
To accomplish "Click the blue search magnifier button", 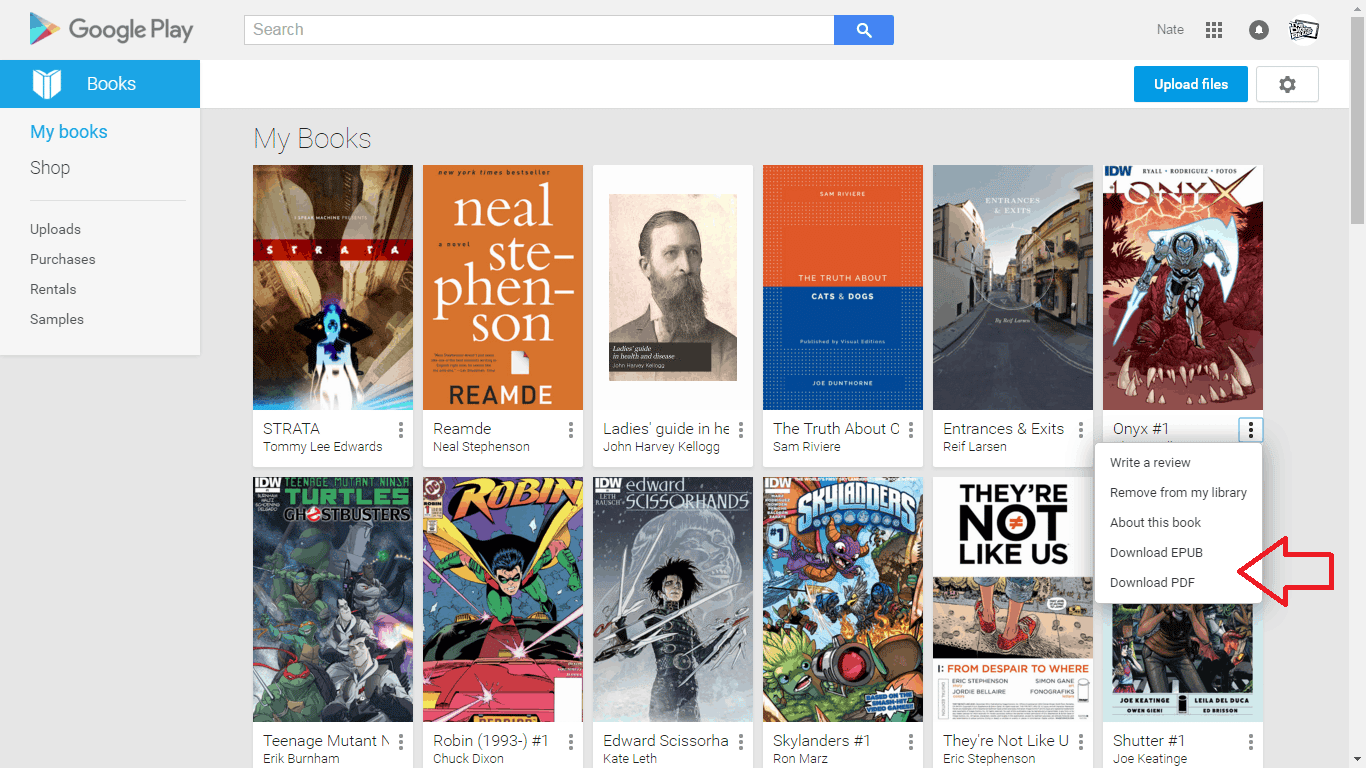I will tap(864, 30).
